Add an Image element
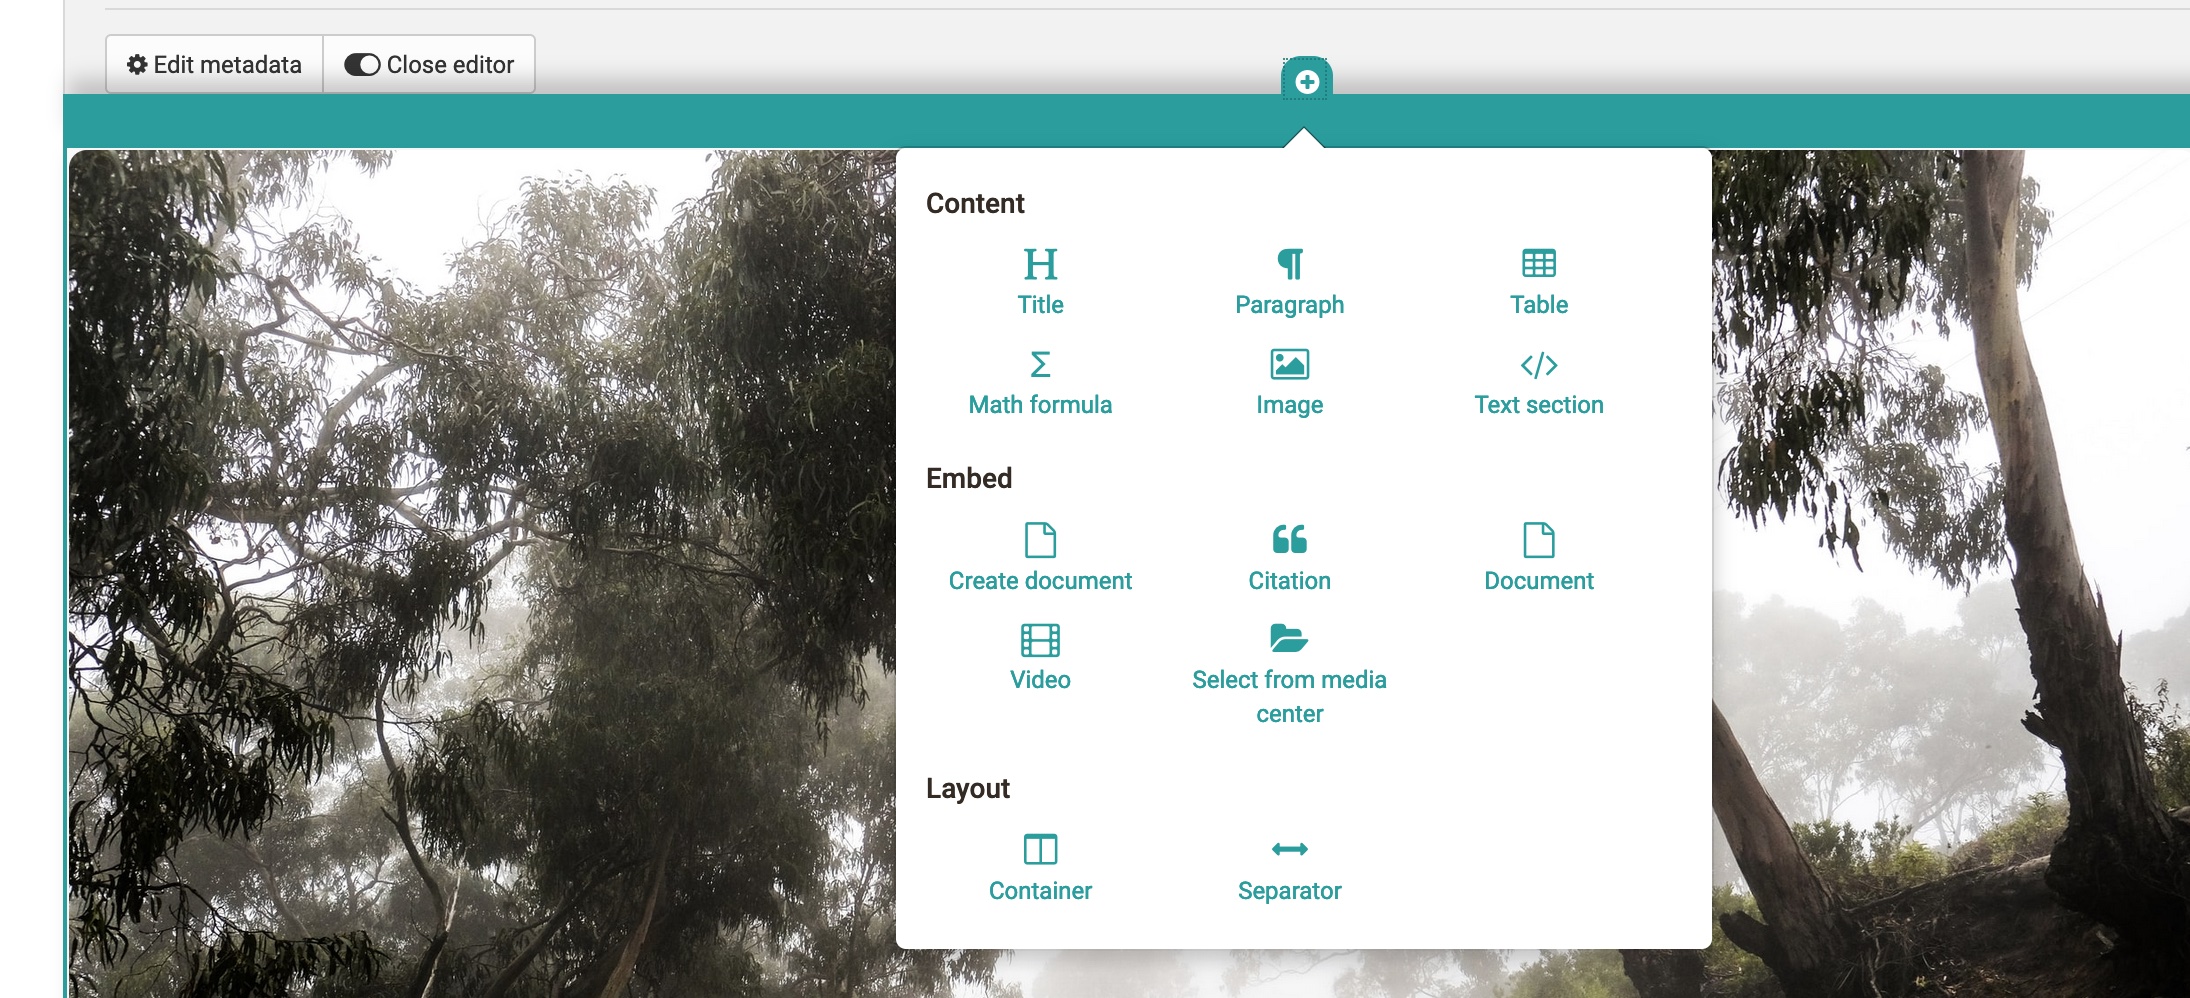 pyautogui.click(x=1289, y=383)
